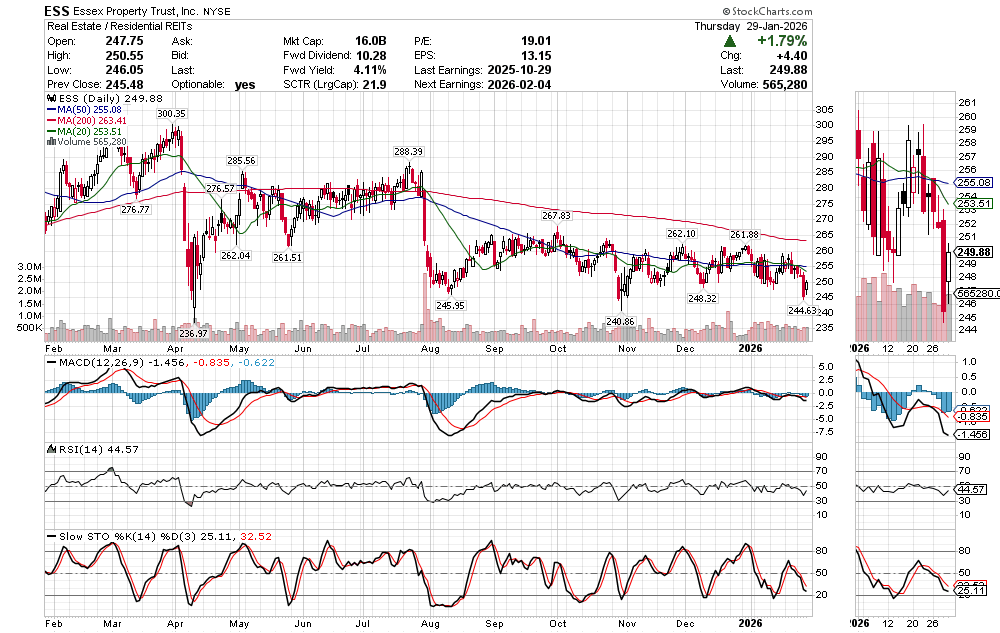Click the 300.35 peak price label

coord(171,115)
